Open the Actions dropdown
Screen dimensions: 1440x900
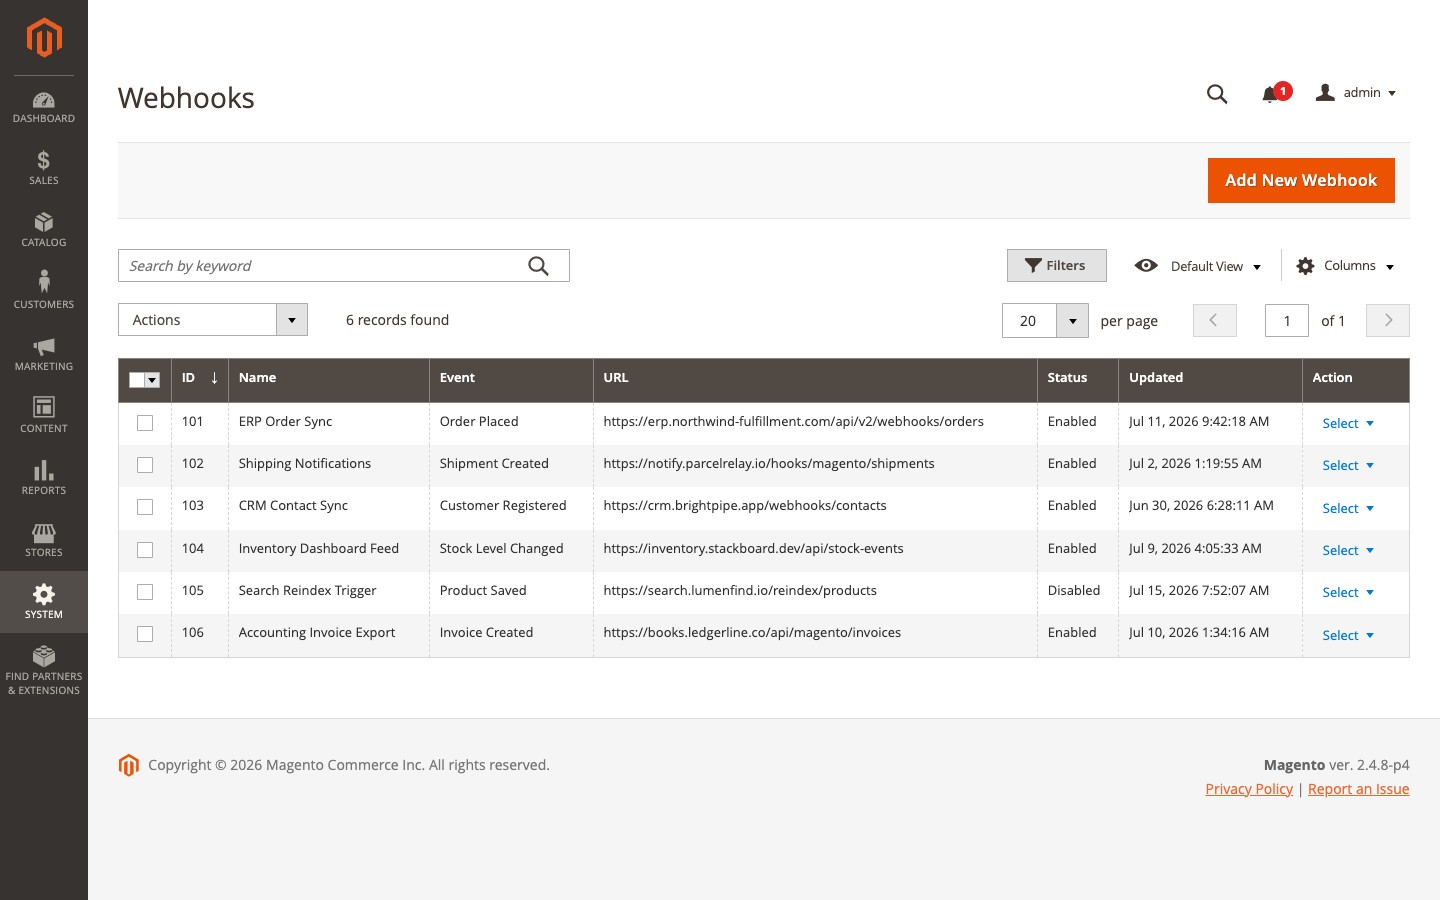click(x=213, y=320)
